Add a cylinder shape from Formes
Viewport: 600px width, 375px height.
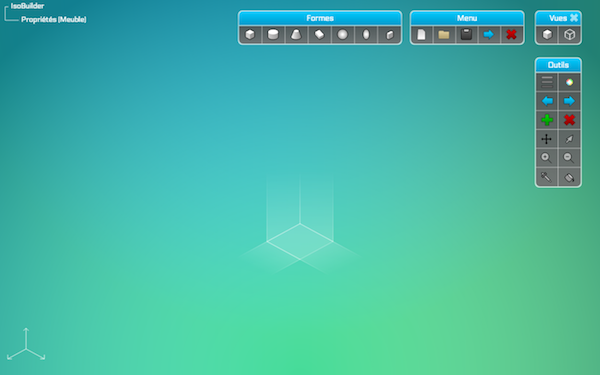coord(273,35)
